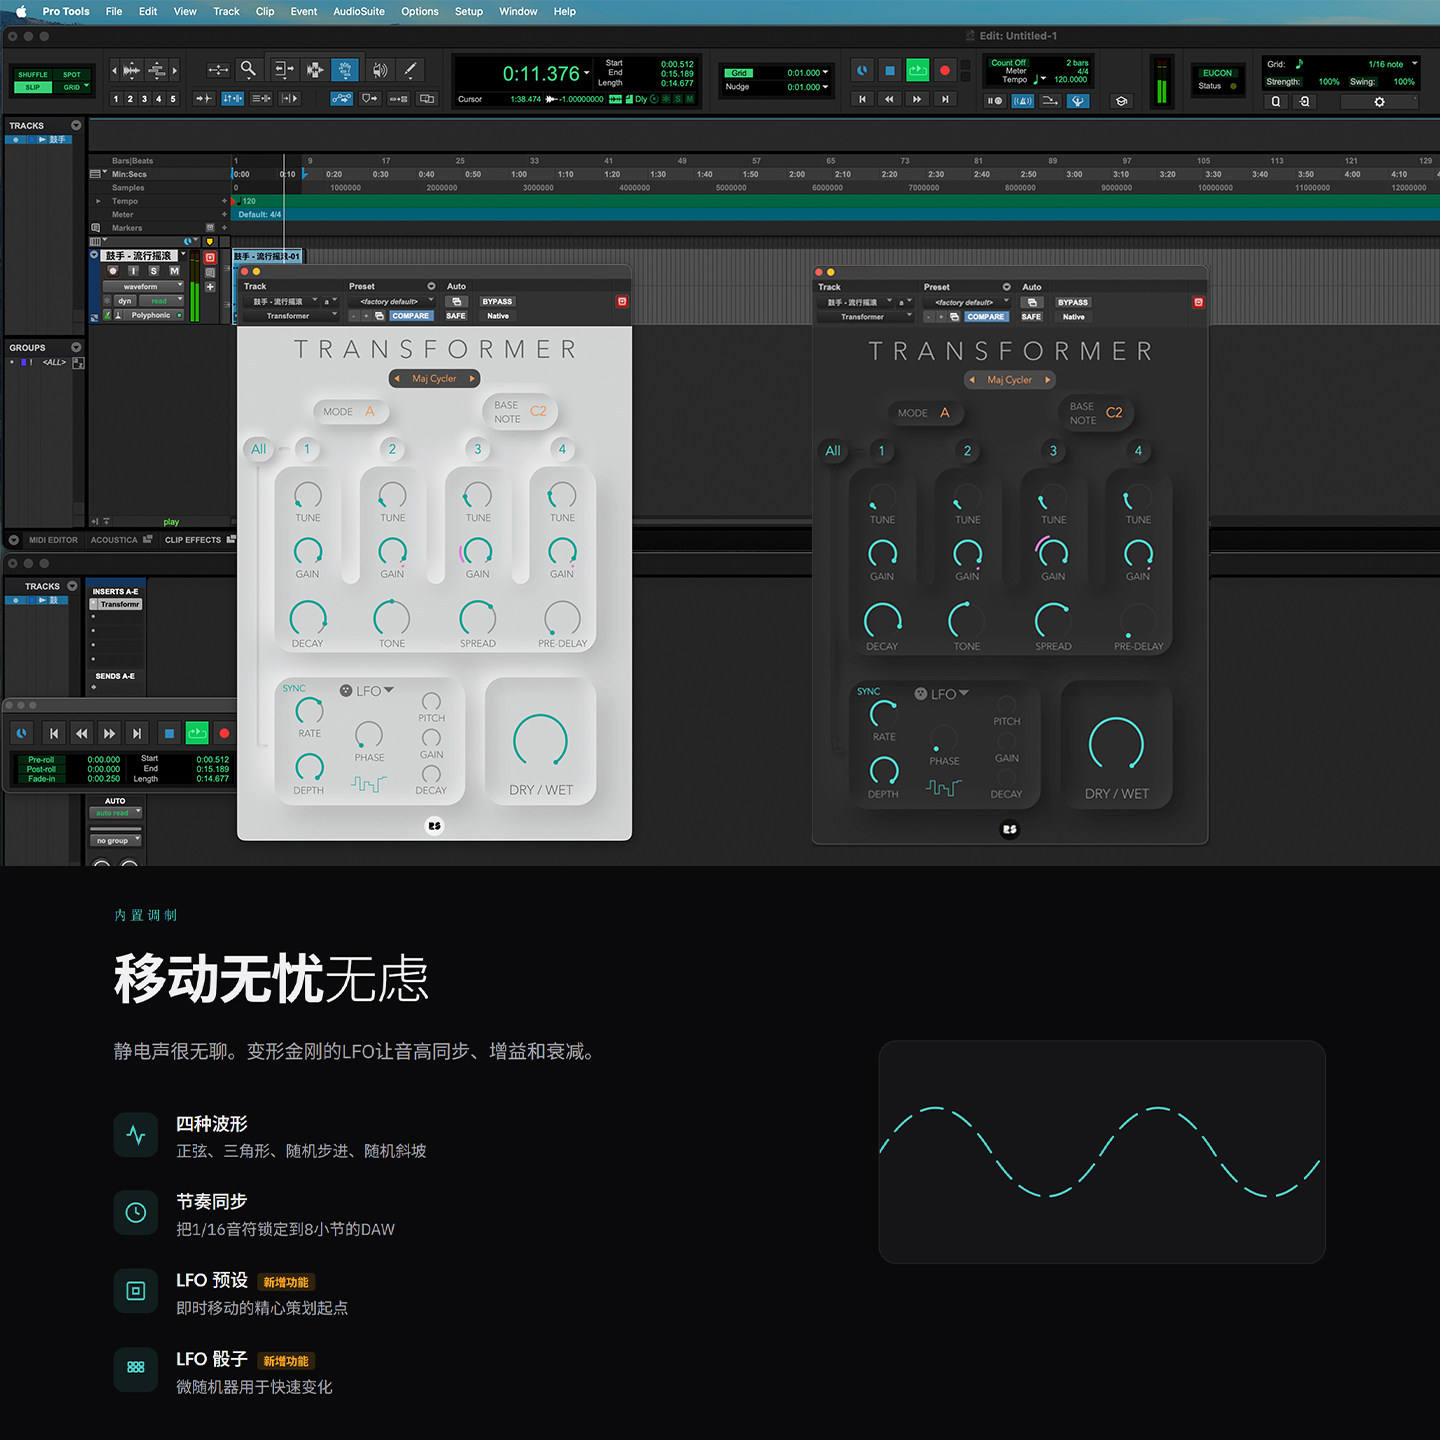The height and width of the screenshot is (1440, 1440).
Task: Toggle BYPASS in the light Transformer plugin window
Action: [x=497, y=301]
